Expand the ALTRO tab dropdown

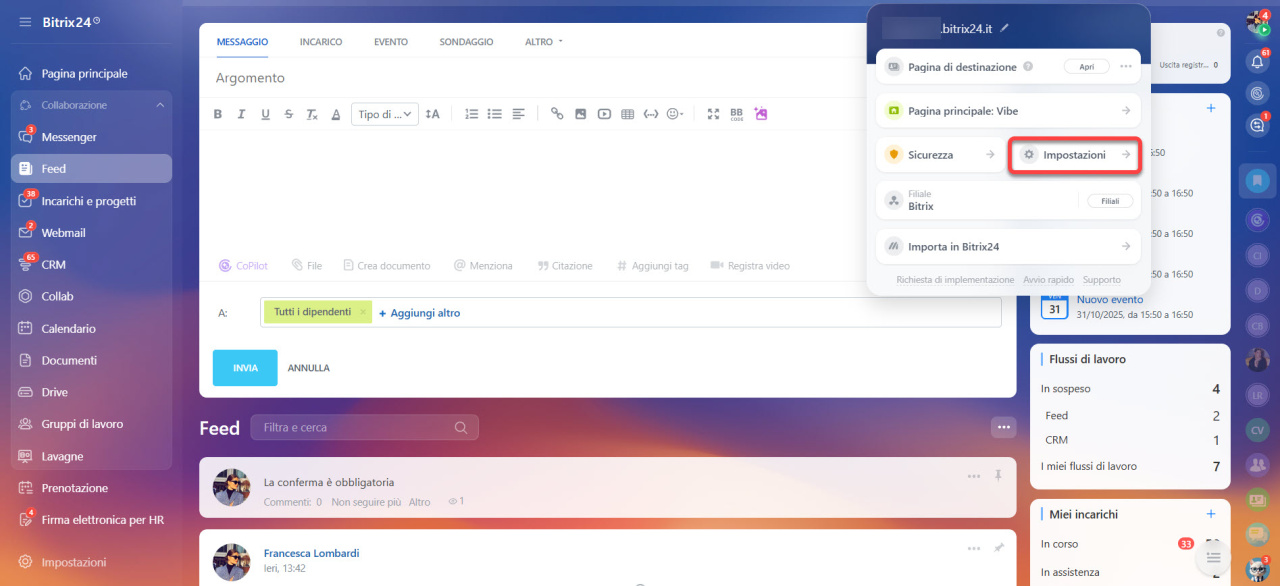(544, 42)
